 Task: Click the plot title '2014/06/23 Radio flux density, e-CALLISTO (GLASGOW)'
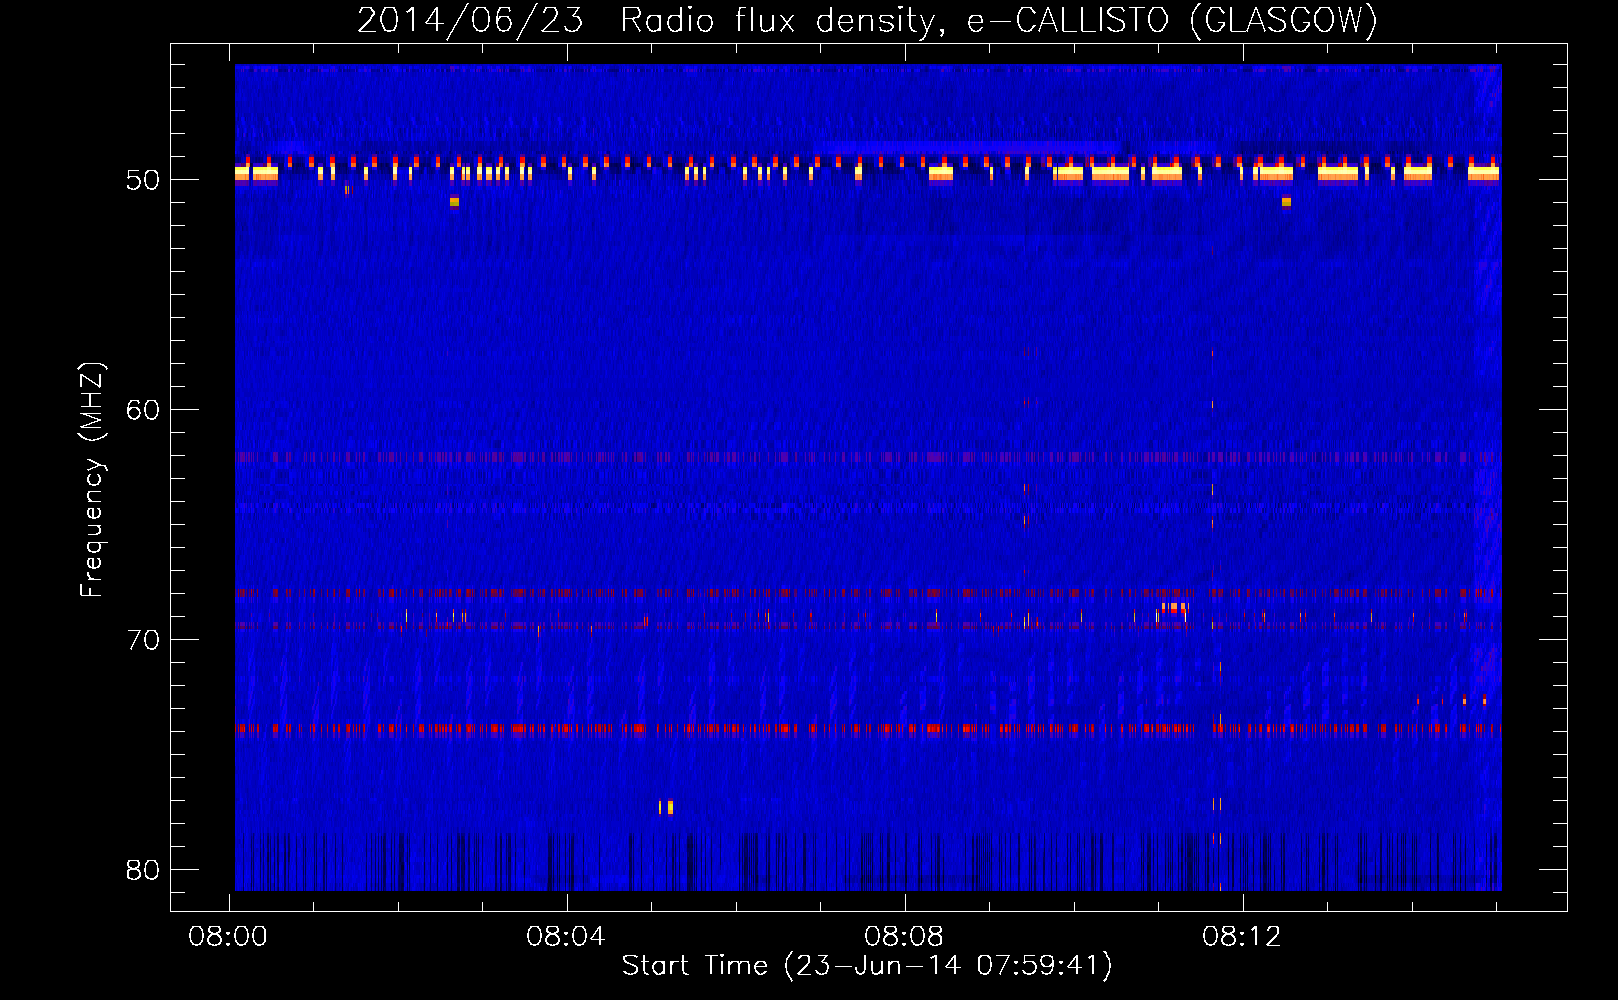(867, 20)
